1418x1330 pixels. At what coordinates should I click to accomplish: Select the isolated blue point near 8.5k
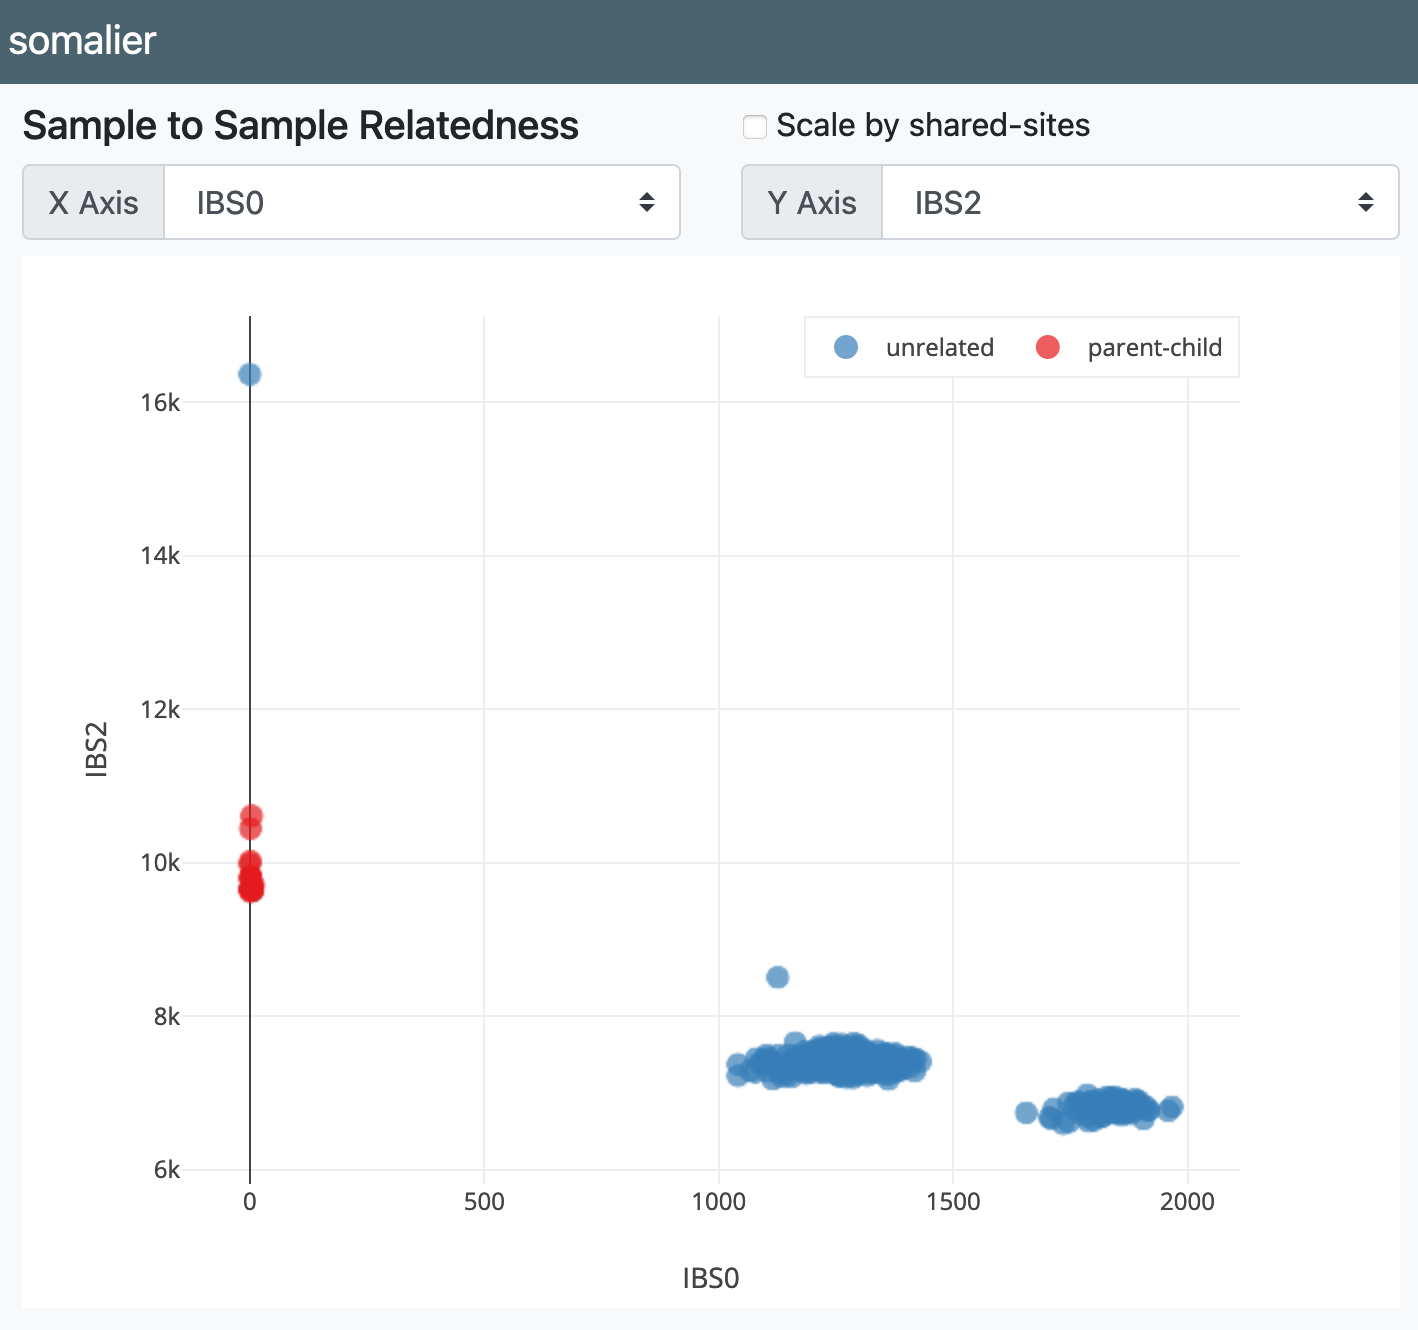pos(777,977)
